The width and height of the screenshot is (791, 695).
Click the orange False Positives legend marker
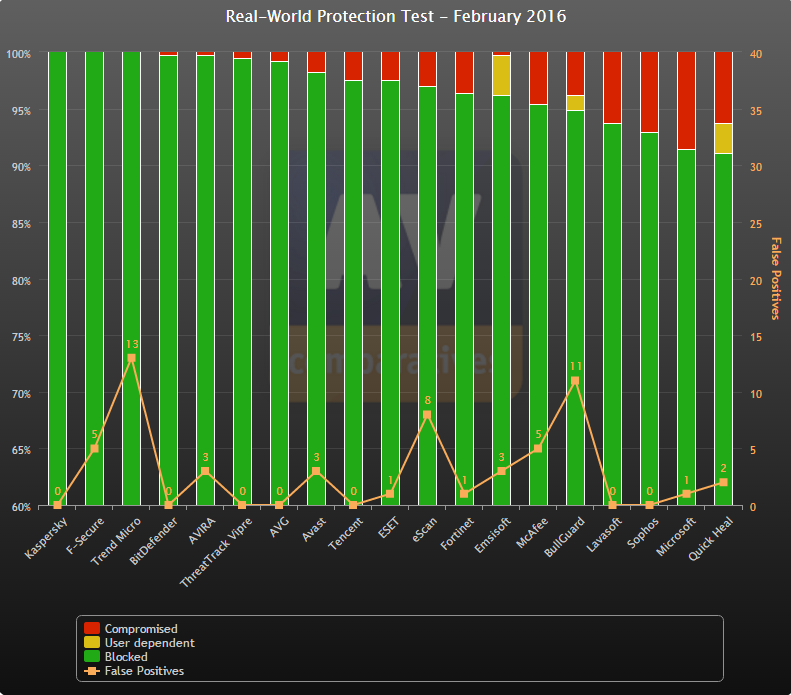92,671
